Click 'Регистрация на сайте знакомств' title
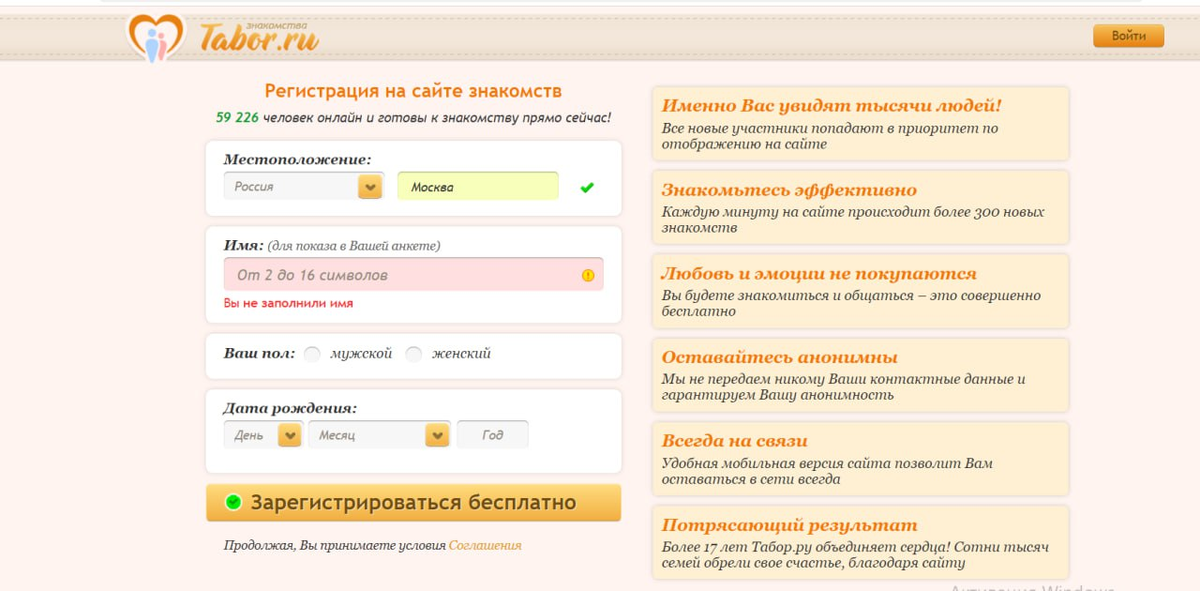1200x591 pixels. click(413, 91)
